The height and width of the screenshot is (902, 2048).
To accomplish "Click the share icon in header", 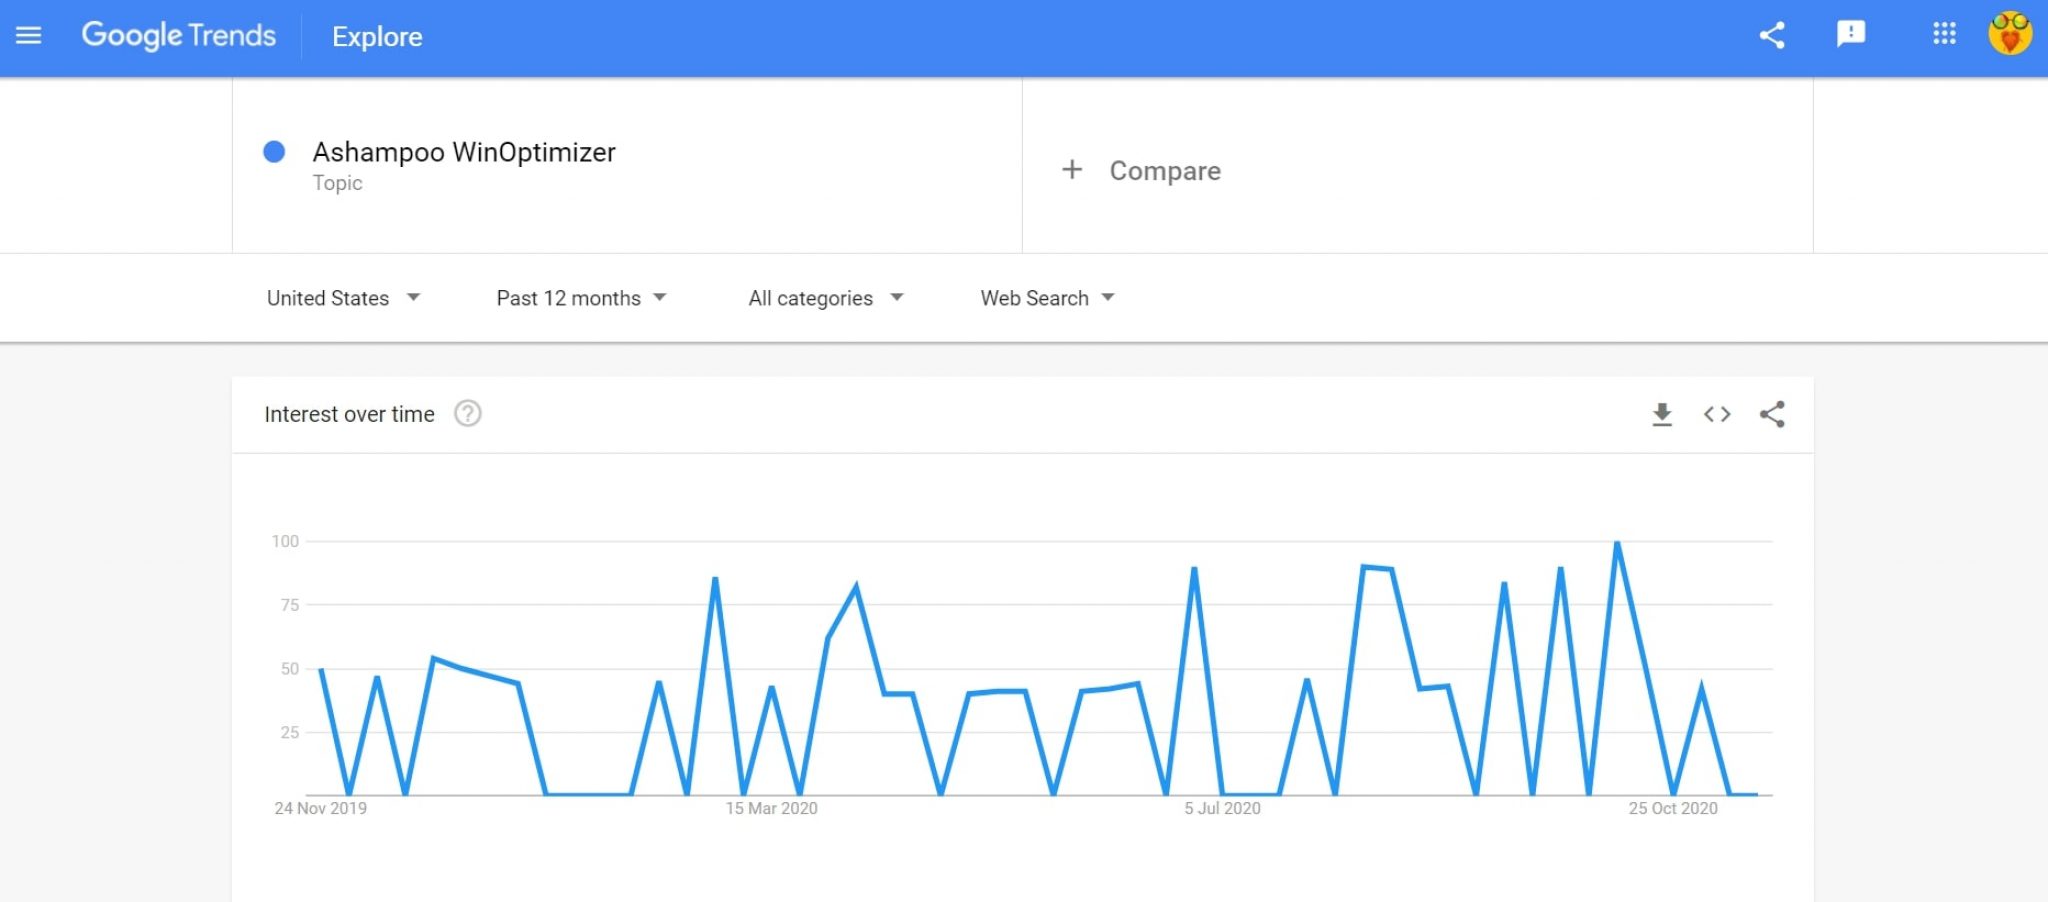I will tap(1772, 35).
